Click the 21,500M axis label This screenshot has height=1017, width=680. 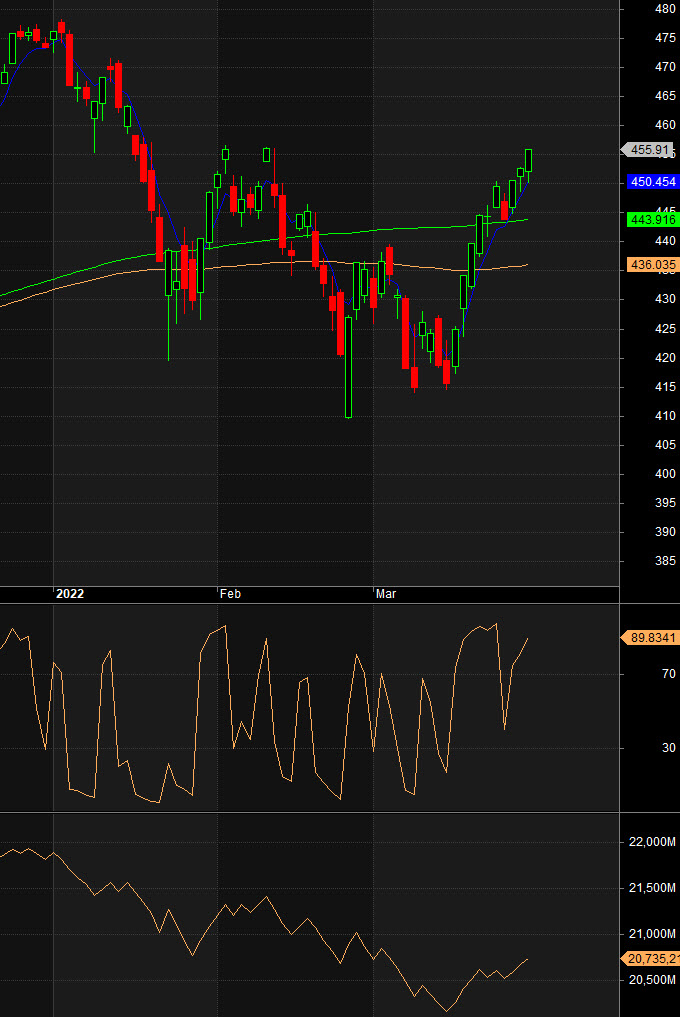pos(652,888)
